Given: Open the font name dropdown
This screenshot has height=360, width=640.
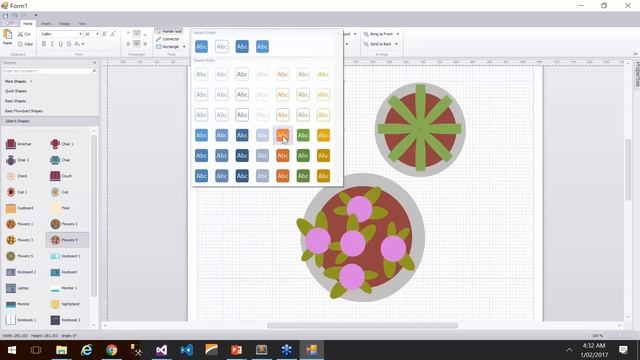Looking at the screenshot, I should pyautogui.click(x=80, y=34).
